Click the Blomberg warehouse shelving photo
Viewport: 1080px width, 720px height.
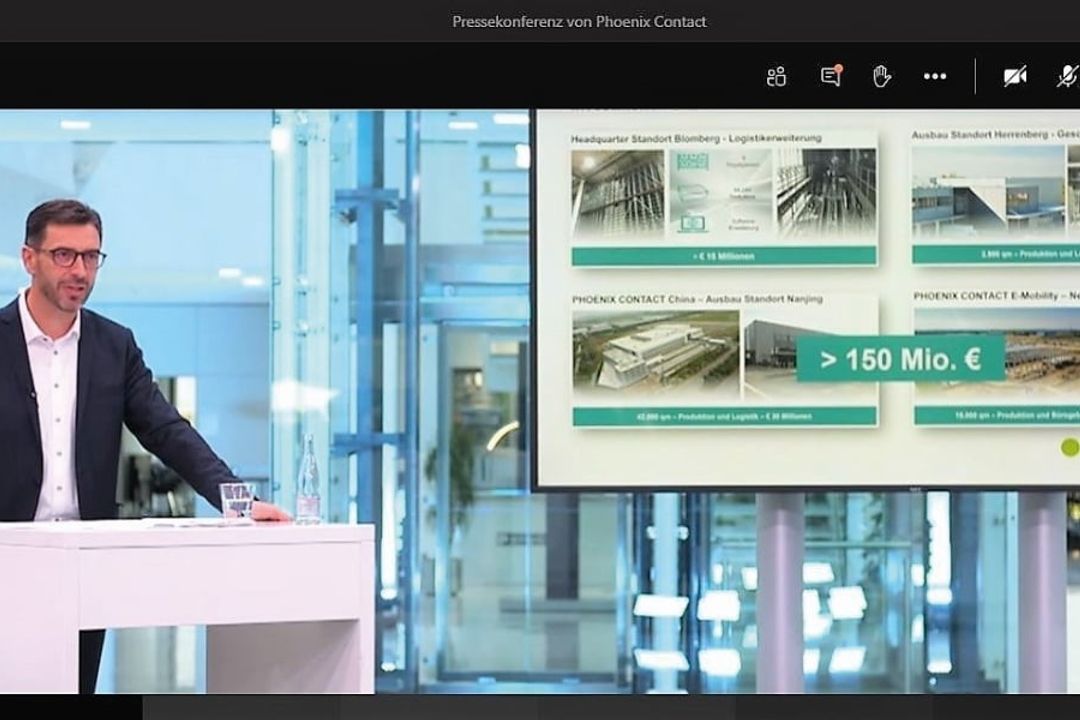click(x=618, y=194)
